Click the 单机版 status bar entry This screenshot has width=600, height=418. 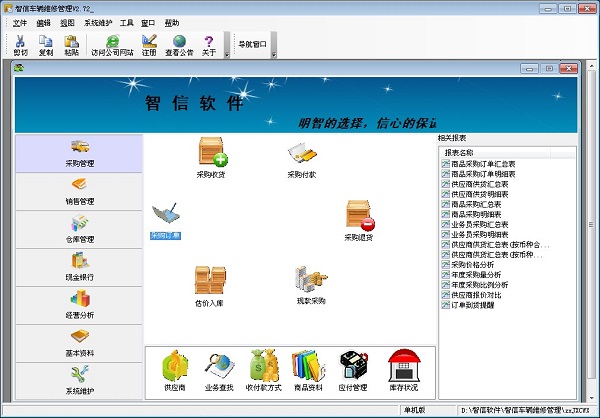click(414, 410)
